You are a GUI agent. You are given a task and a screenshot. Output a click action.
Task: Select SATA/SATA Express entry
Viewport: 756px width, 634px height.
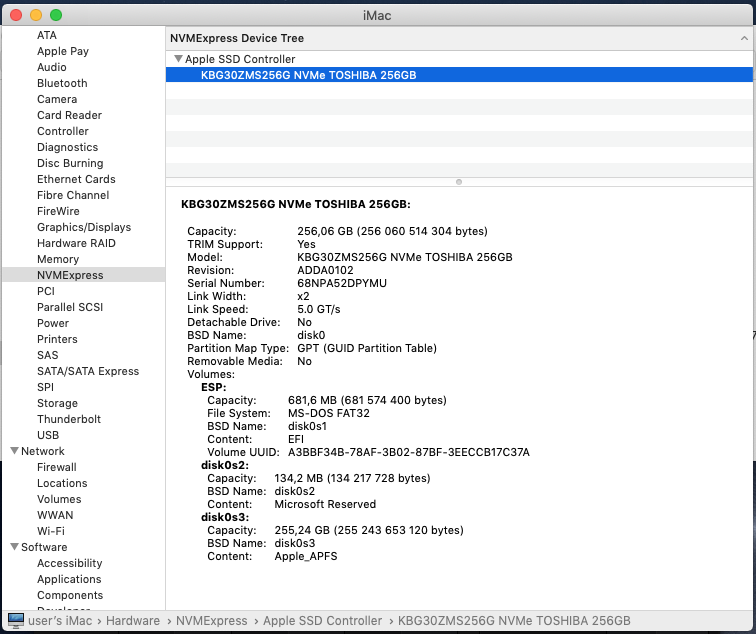point(88,371)
